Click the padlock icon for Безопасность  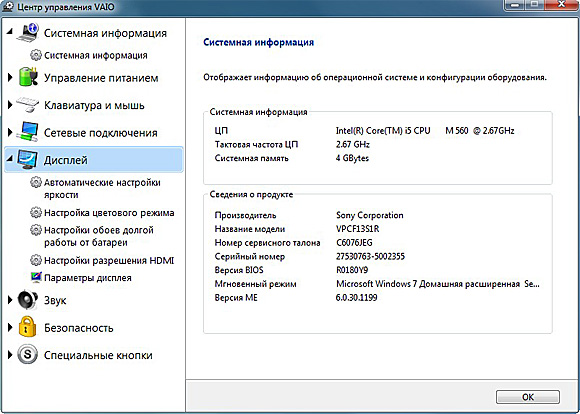[27, 327]
